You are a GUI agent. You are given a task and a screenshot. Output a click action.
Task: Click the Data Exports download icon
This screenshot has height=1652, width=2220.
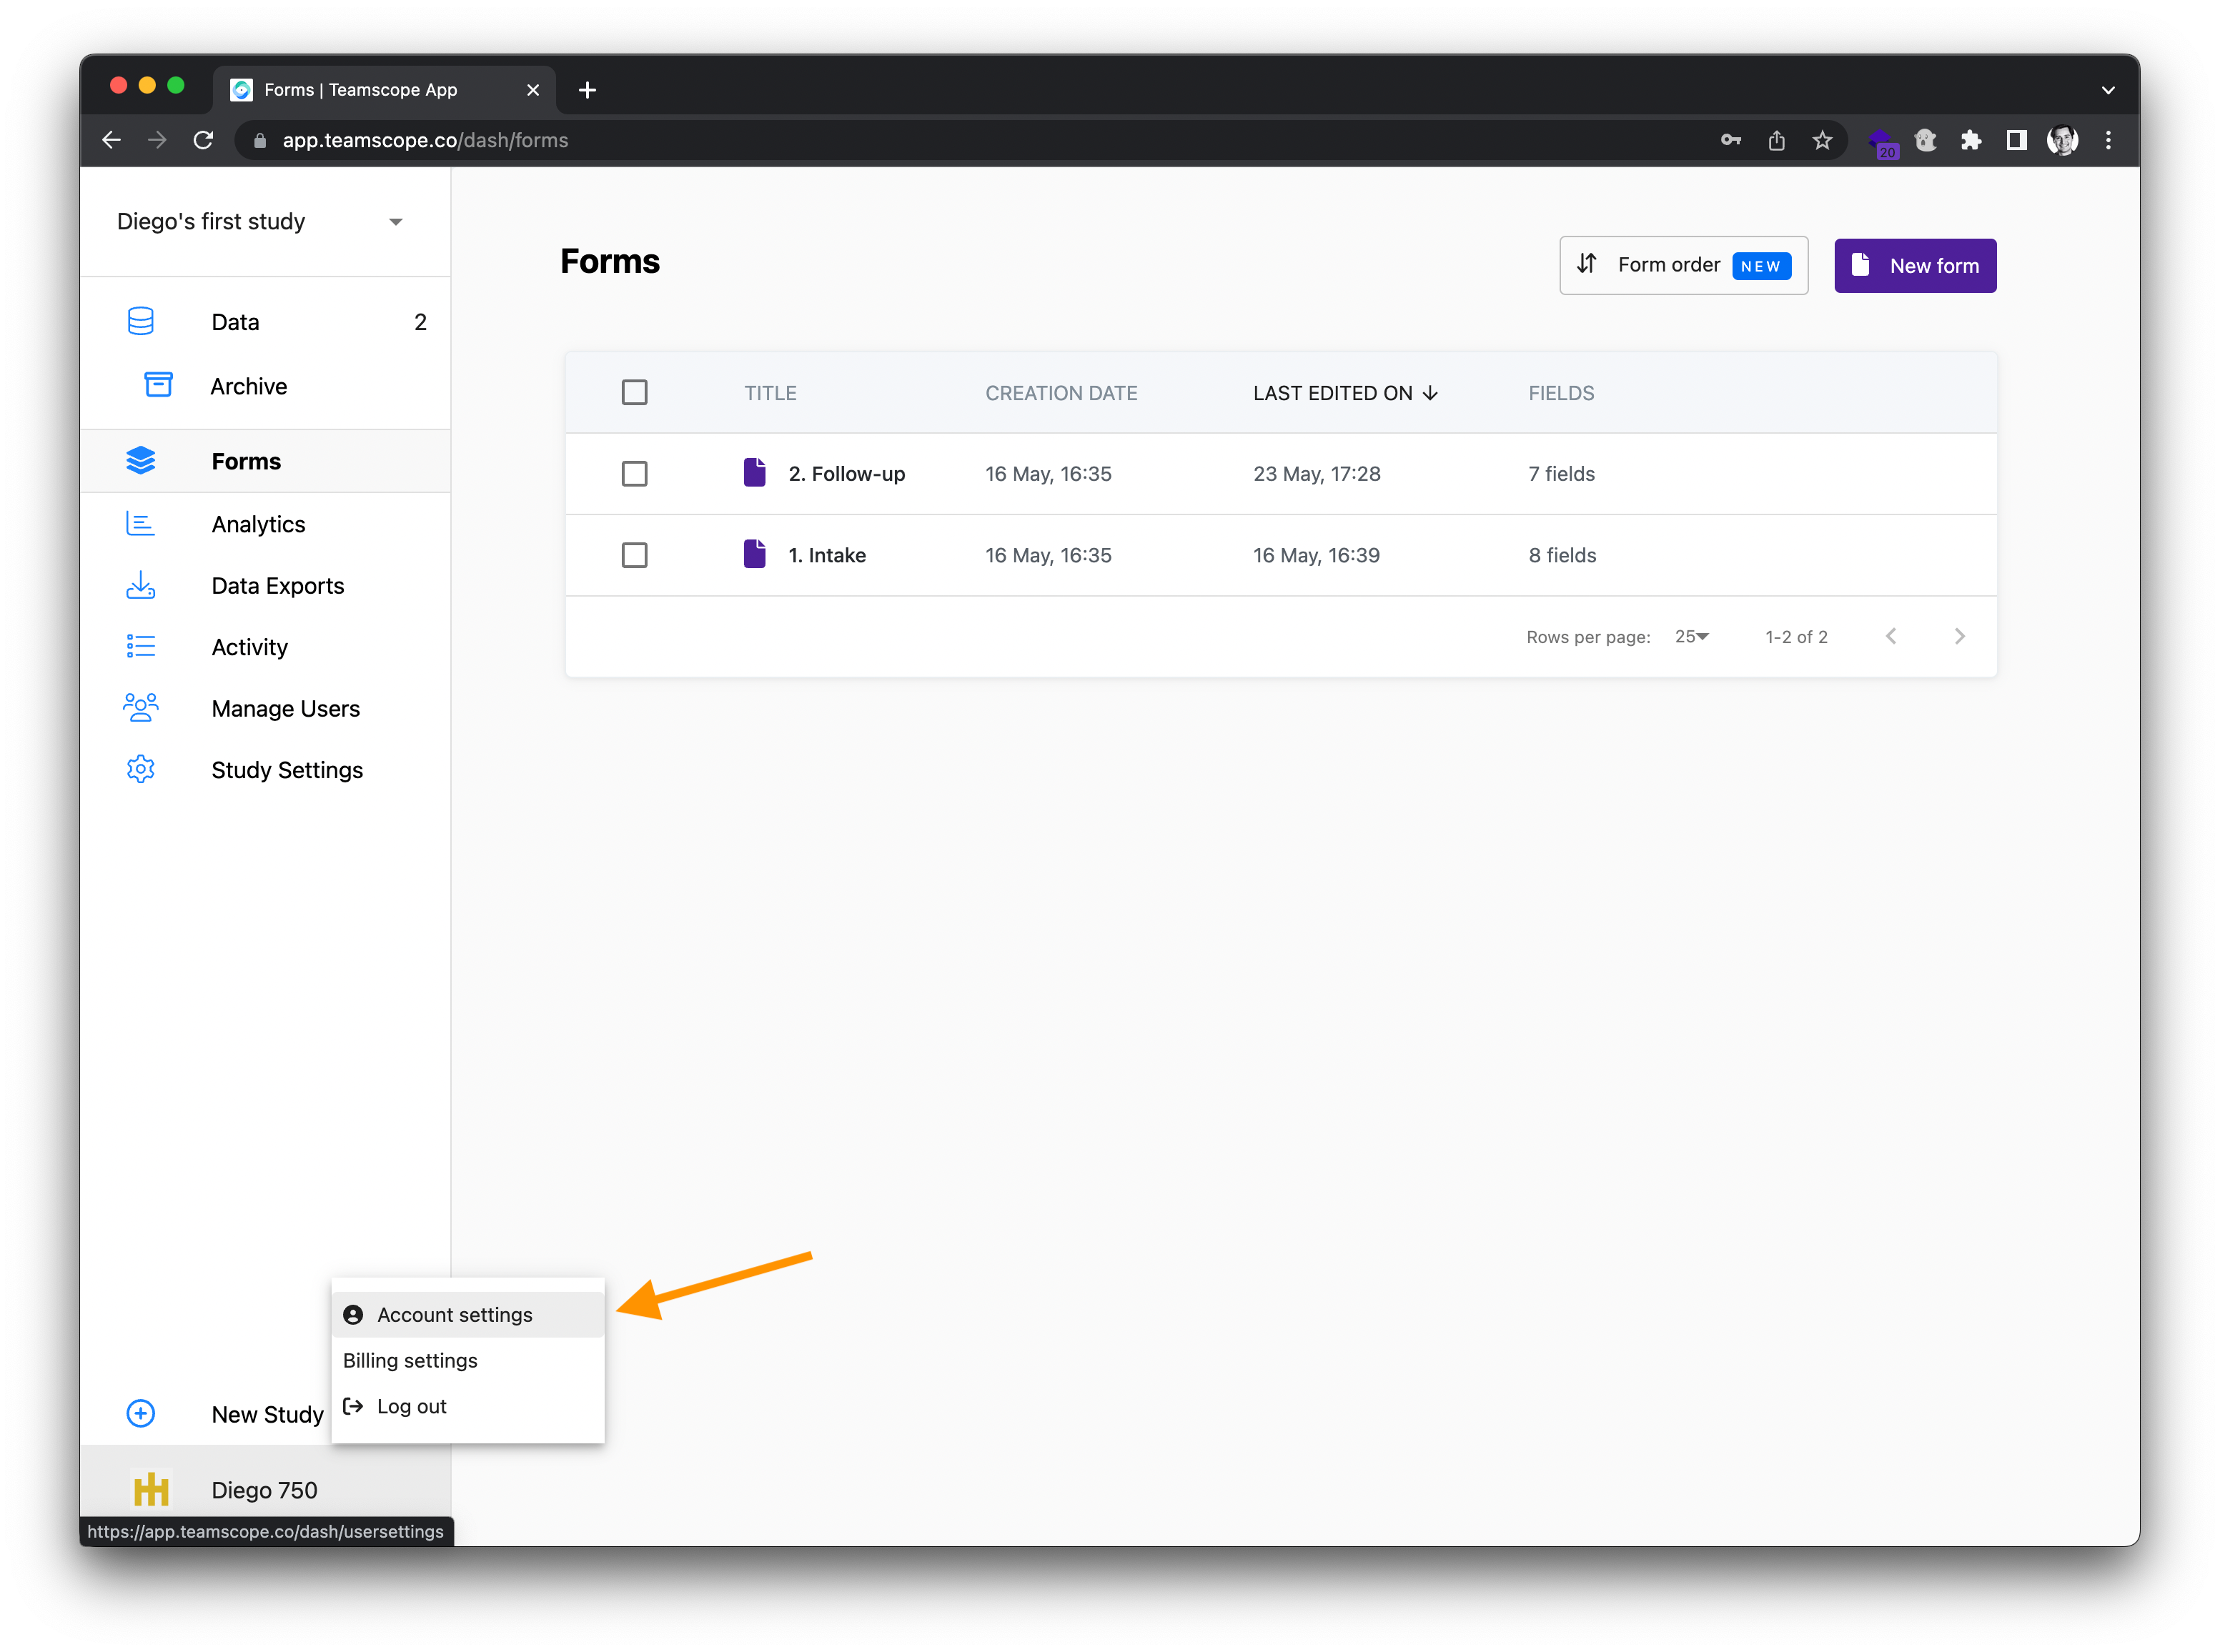141,585
